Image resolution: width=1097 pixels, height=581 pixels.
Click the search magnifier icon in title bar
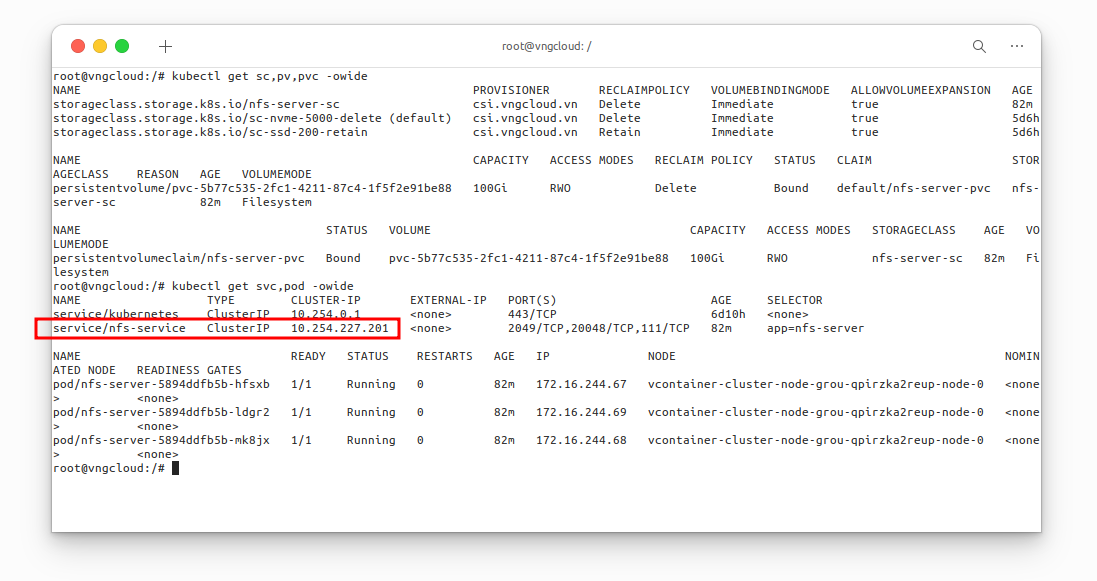[979, 46]
